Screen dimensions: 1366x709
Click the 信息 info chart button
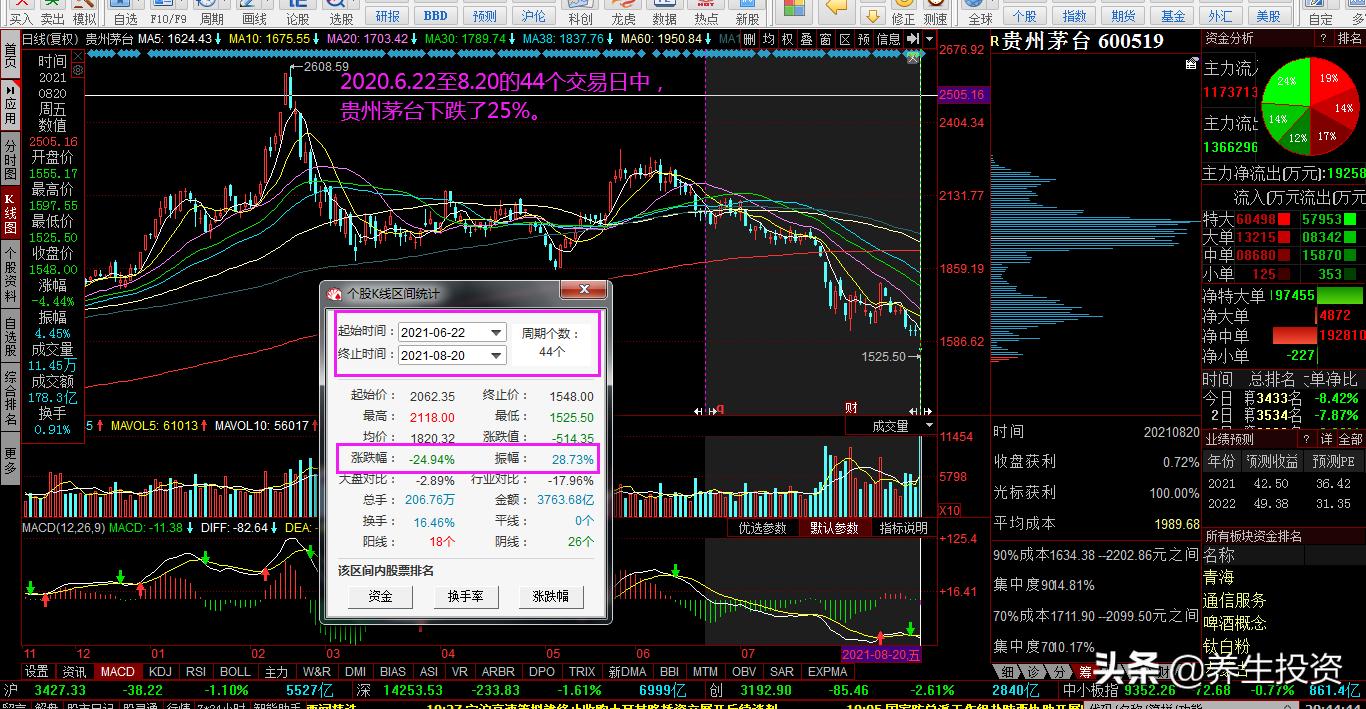tap(888, 39)
